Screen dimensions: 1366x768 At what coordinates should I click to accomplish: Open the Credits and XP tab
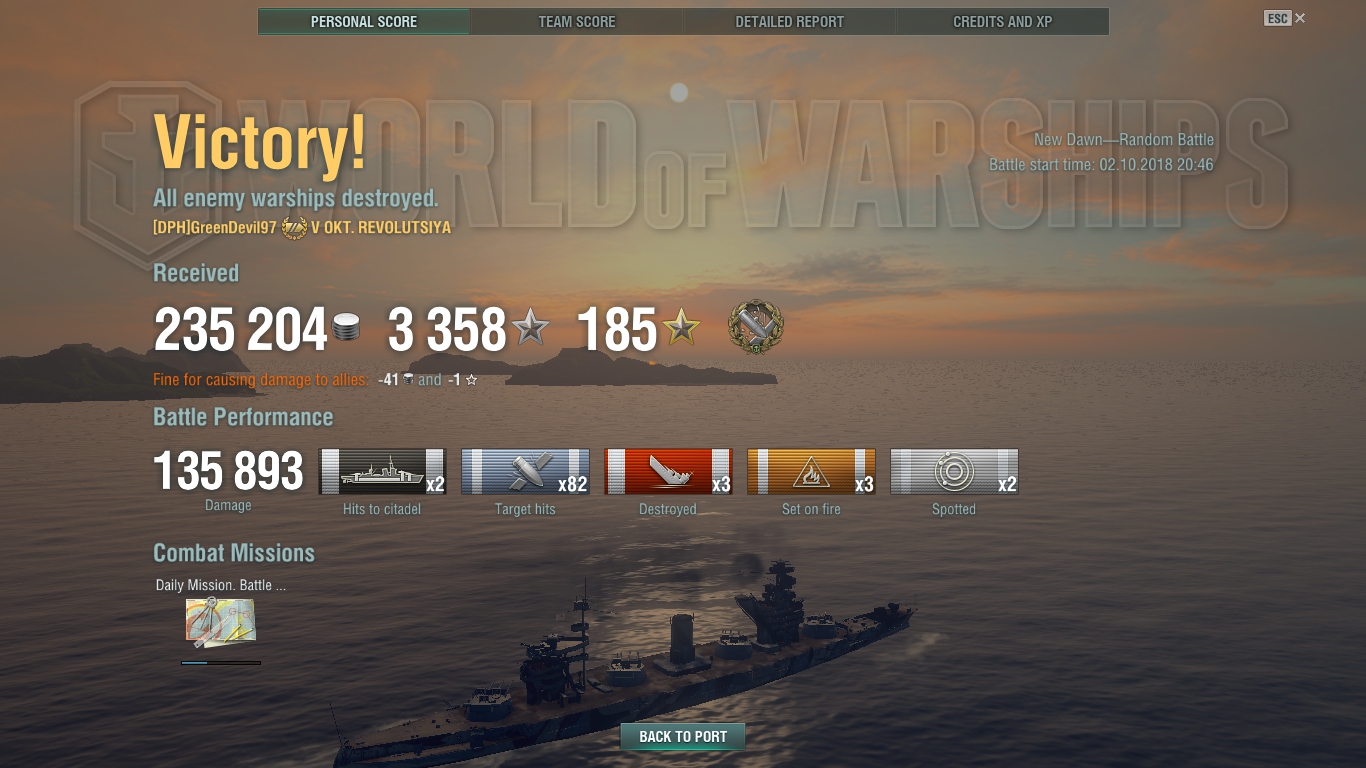[1003, 21]
